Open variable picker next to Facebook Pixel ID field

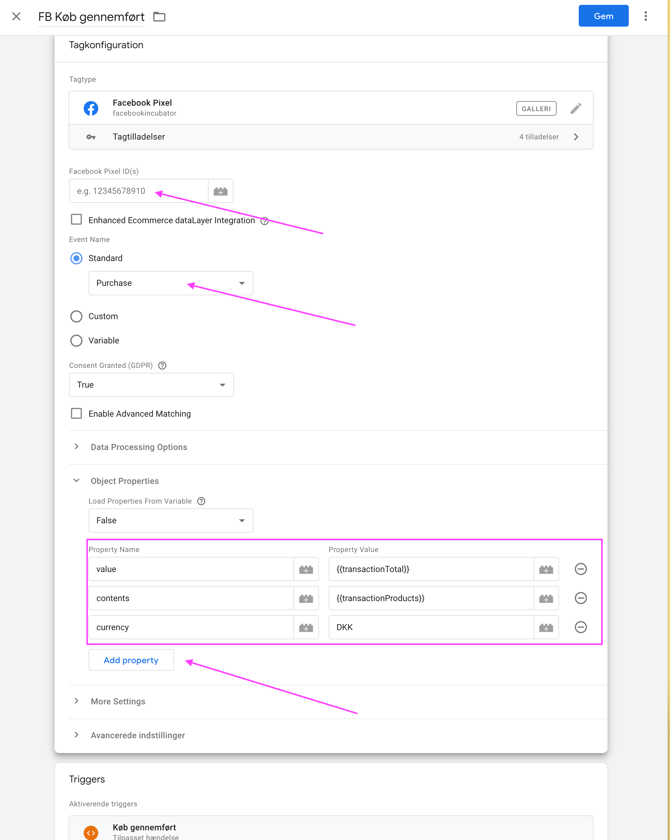click(221, 191)
